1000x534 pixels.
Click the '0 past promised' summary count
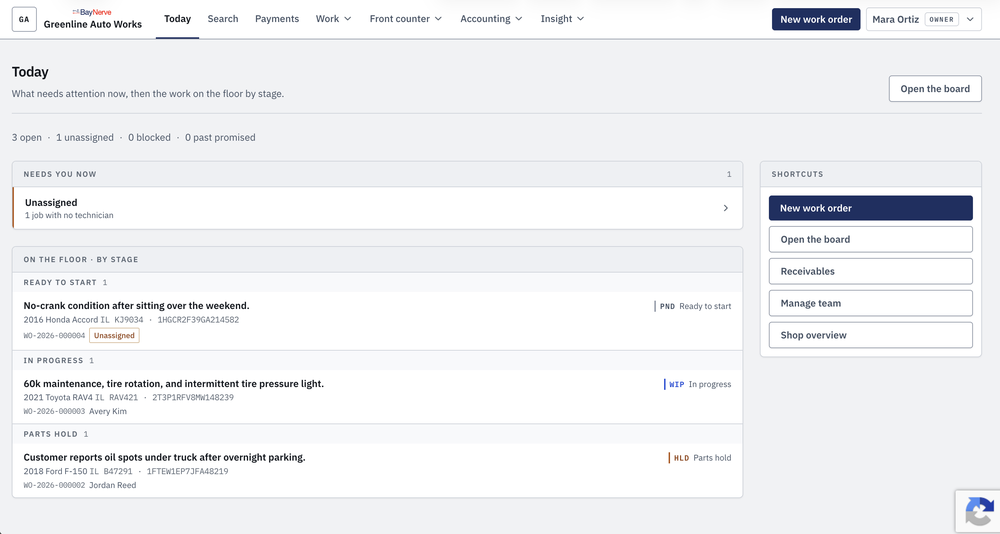(x=220, y=137)
